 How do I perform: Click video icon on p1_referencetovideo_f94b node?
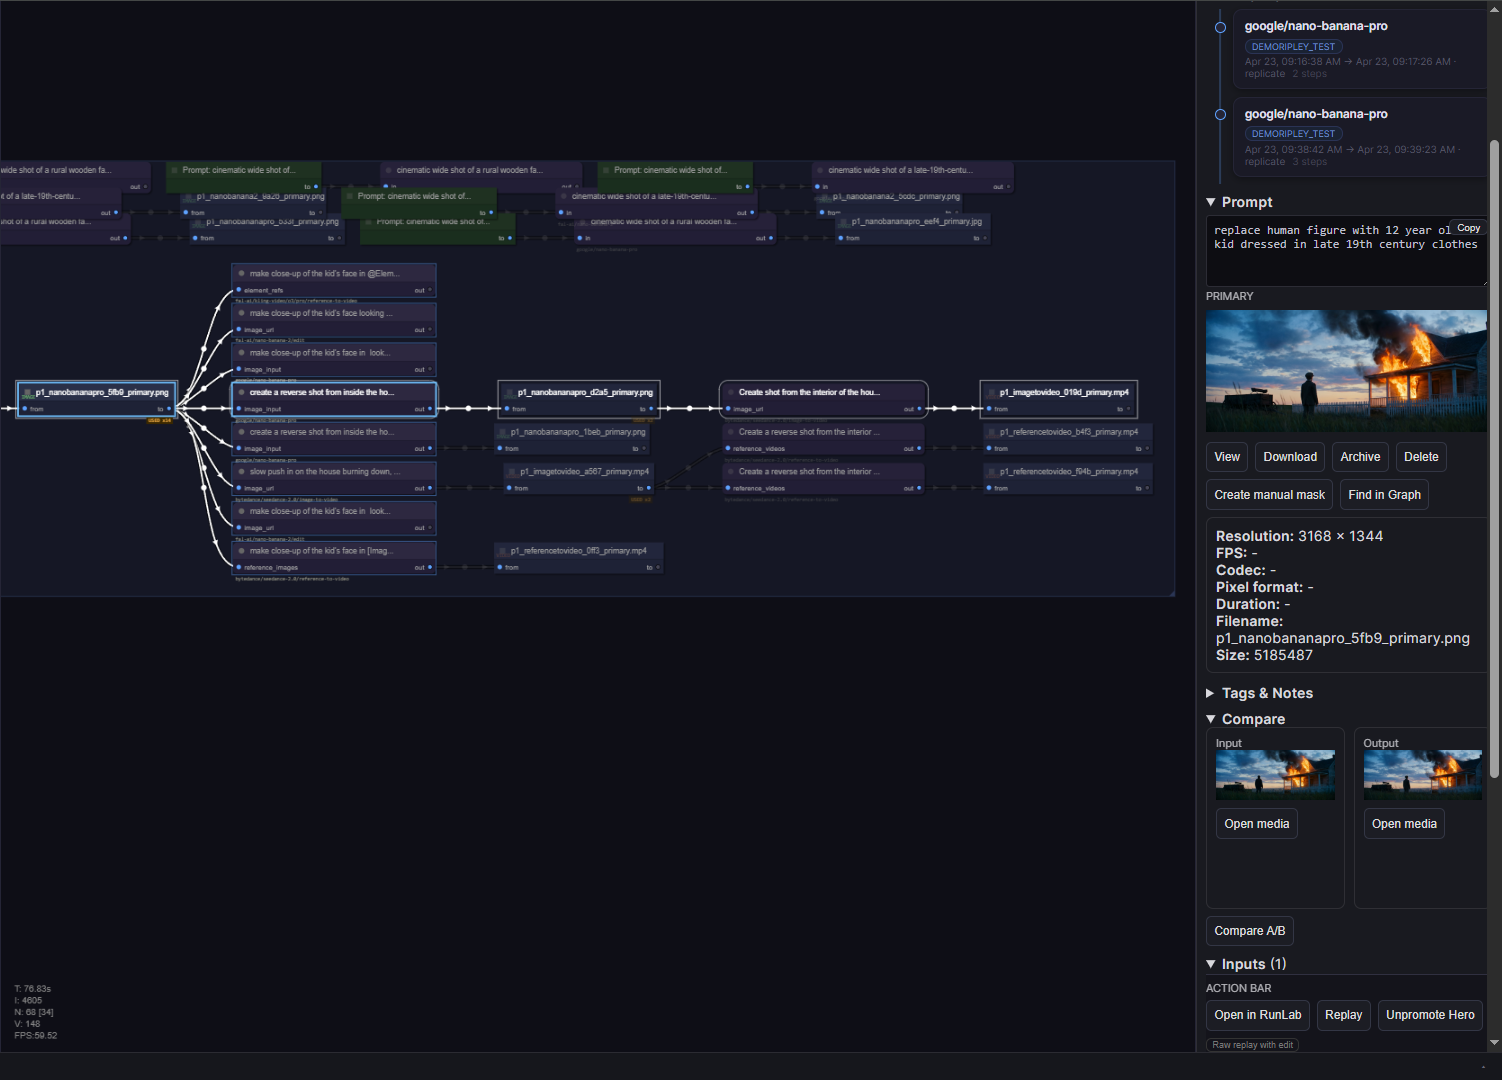(991, 472)
